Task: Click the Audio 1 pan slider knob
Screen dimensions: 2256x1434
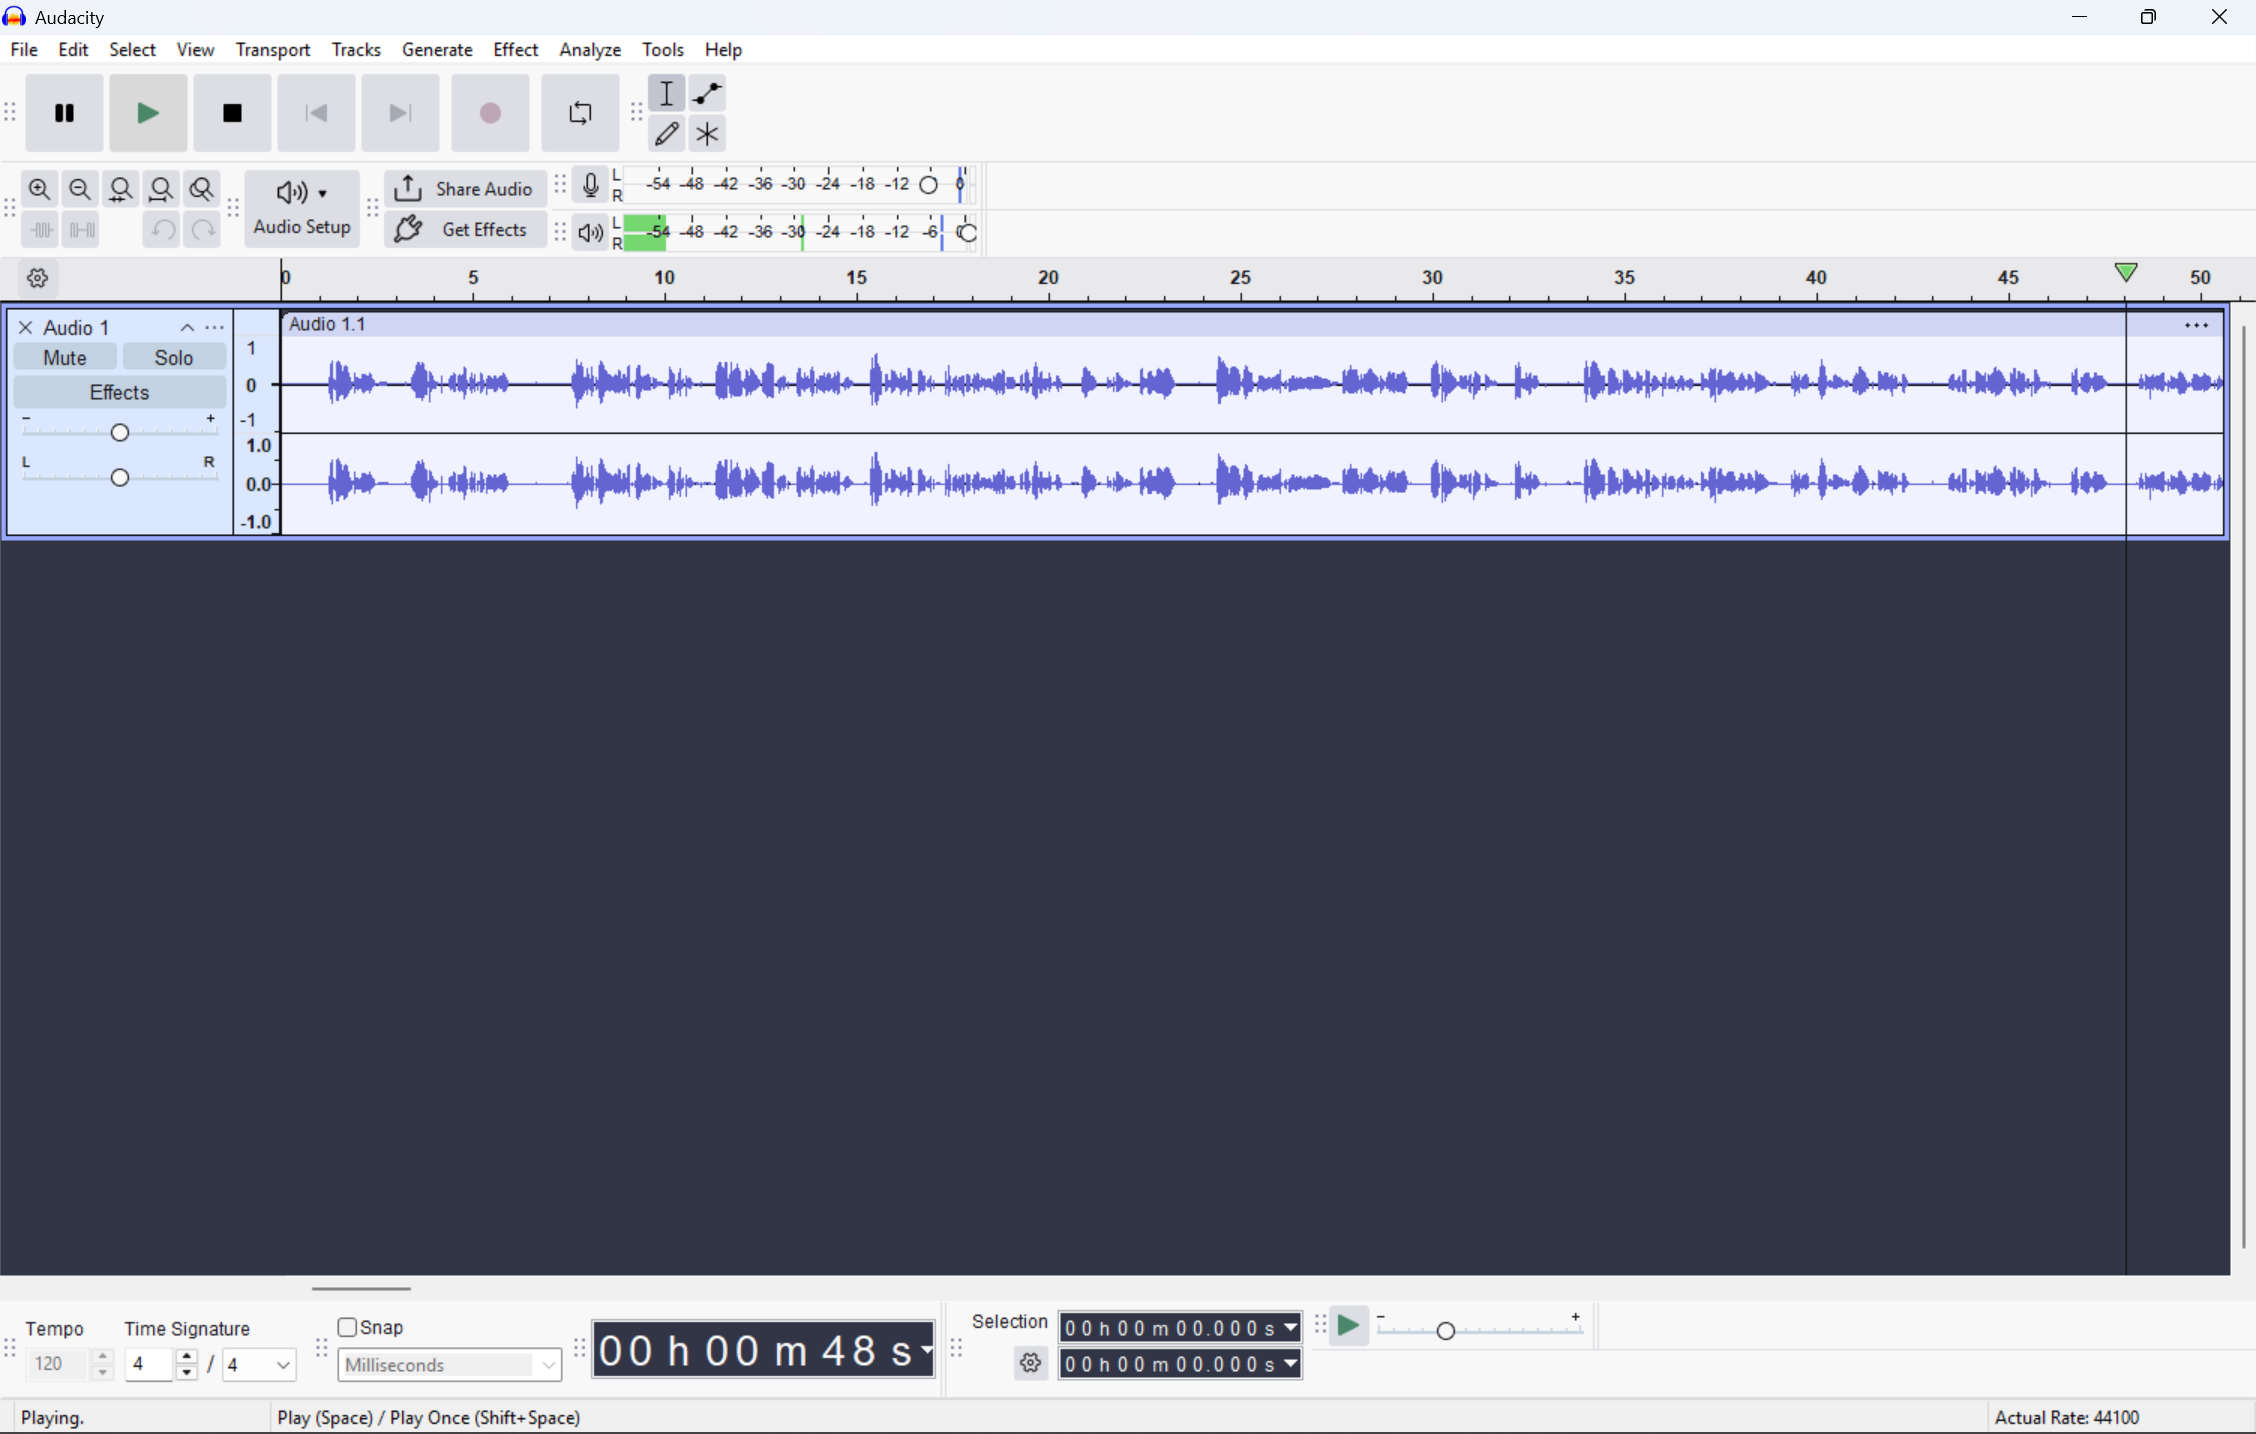Action: coord(120,478)
